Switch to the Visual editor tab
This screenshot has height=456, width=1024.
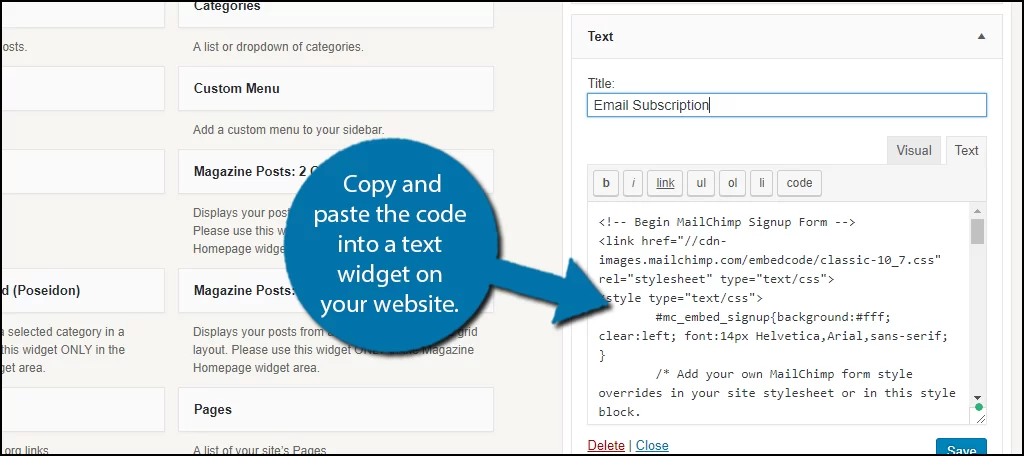(x=914, y=150)
